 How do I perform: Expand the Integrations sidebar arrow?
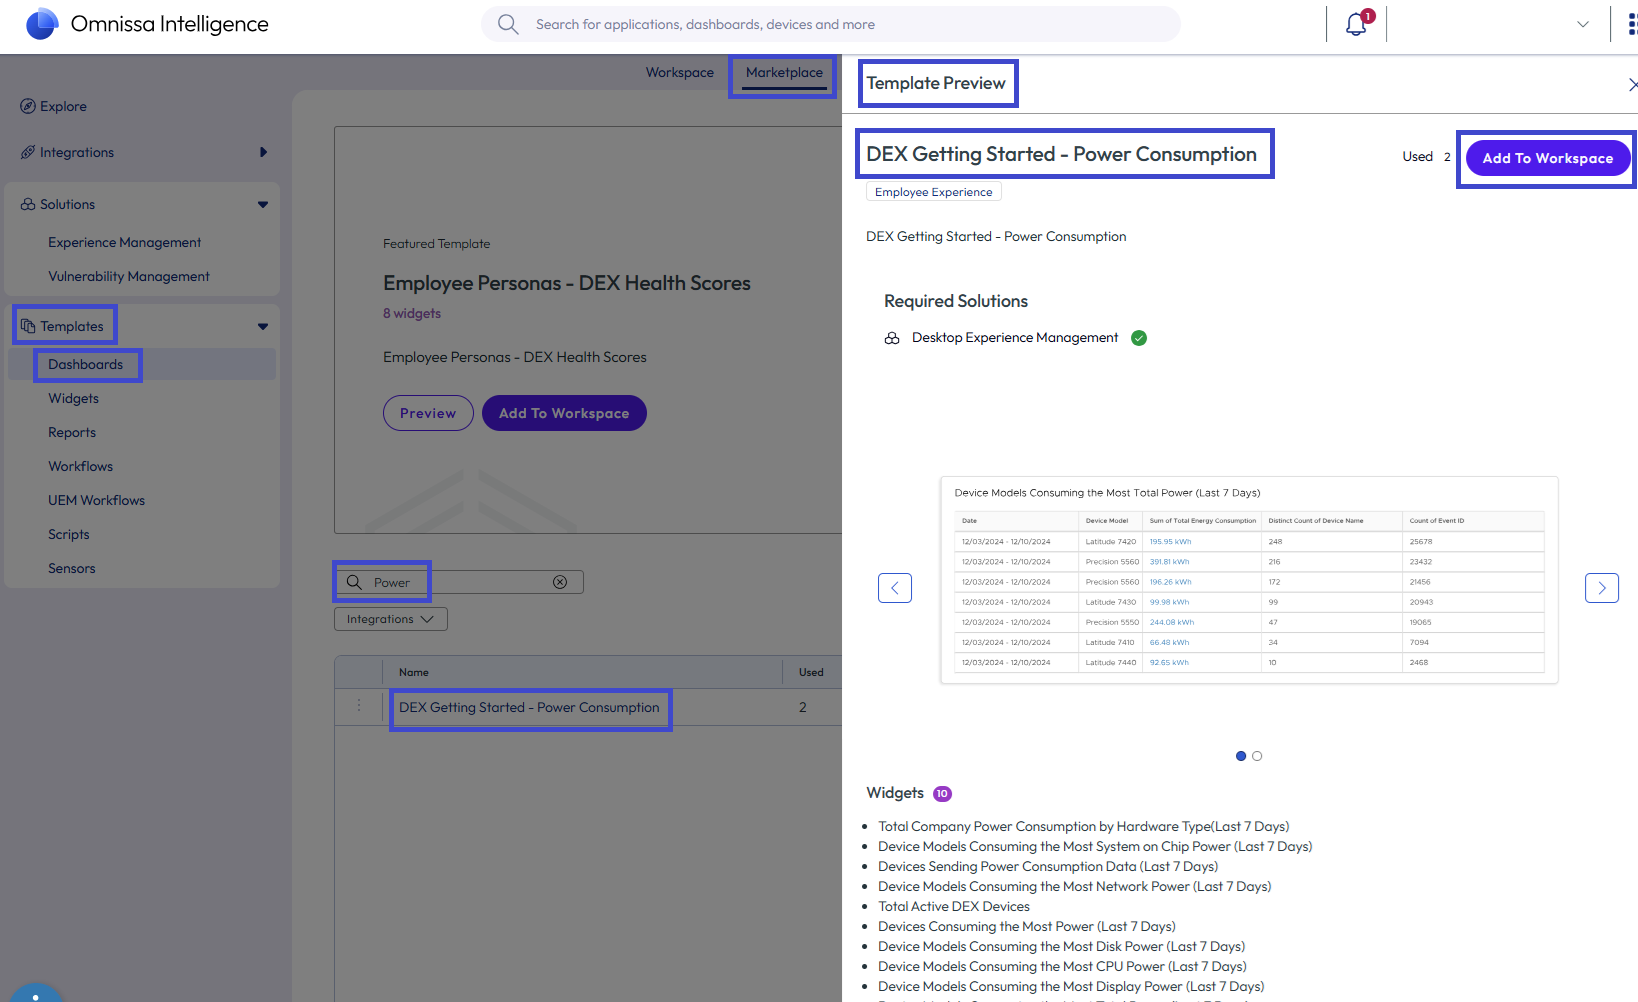[x=263, y=152]
